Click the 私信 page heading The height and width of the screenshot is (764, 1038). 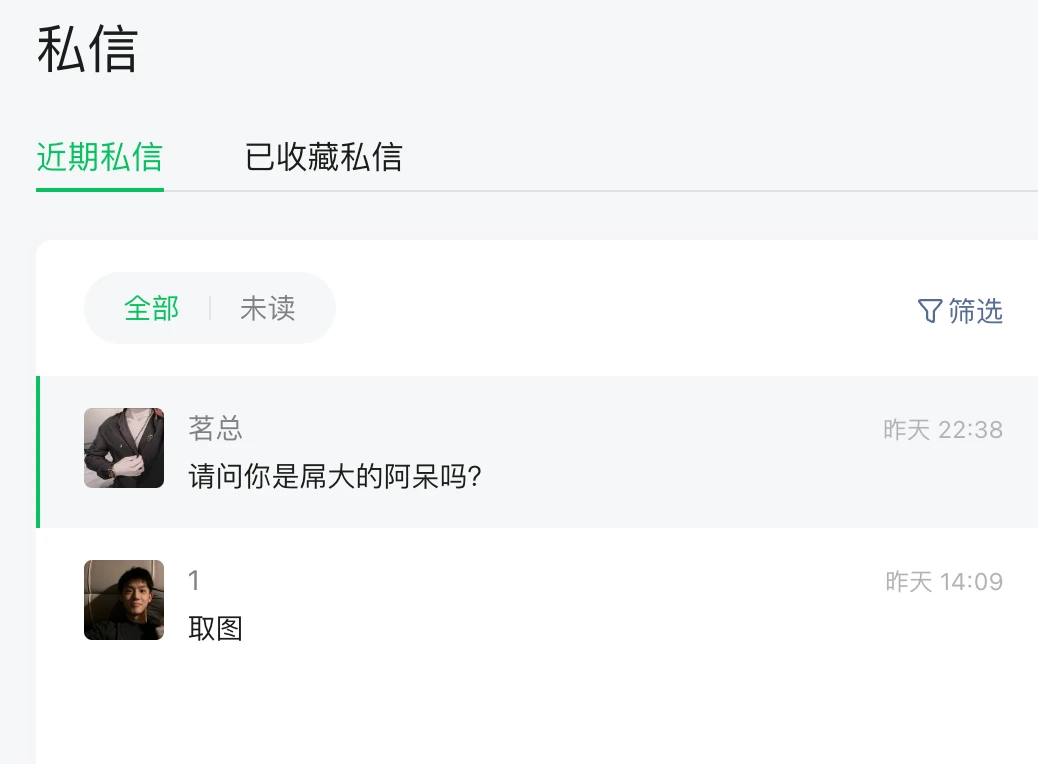pos(87,49)
